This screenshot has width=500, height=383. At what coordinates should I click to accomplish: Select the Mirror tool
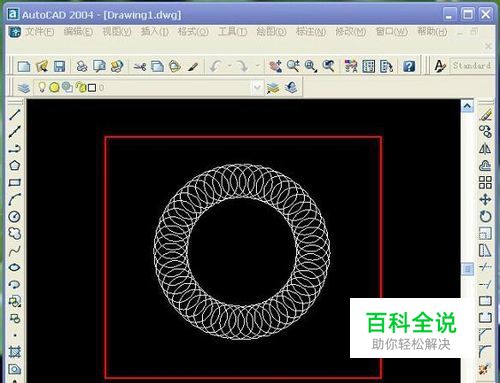coord(485,149)
